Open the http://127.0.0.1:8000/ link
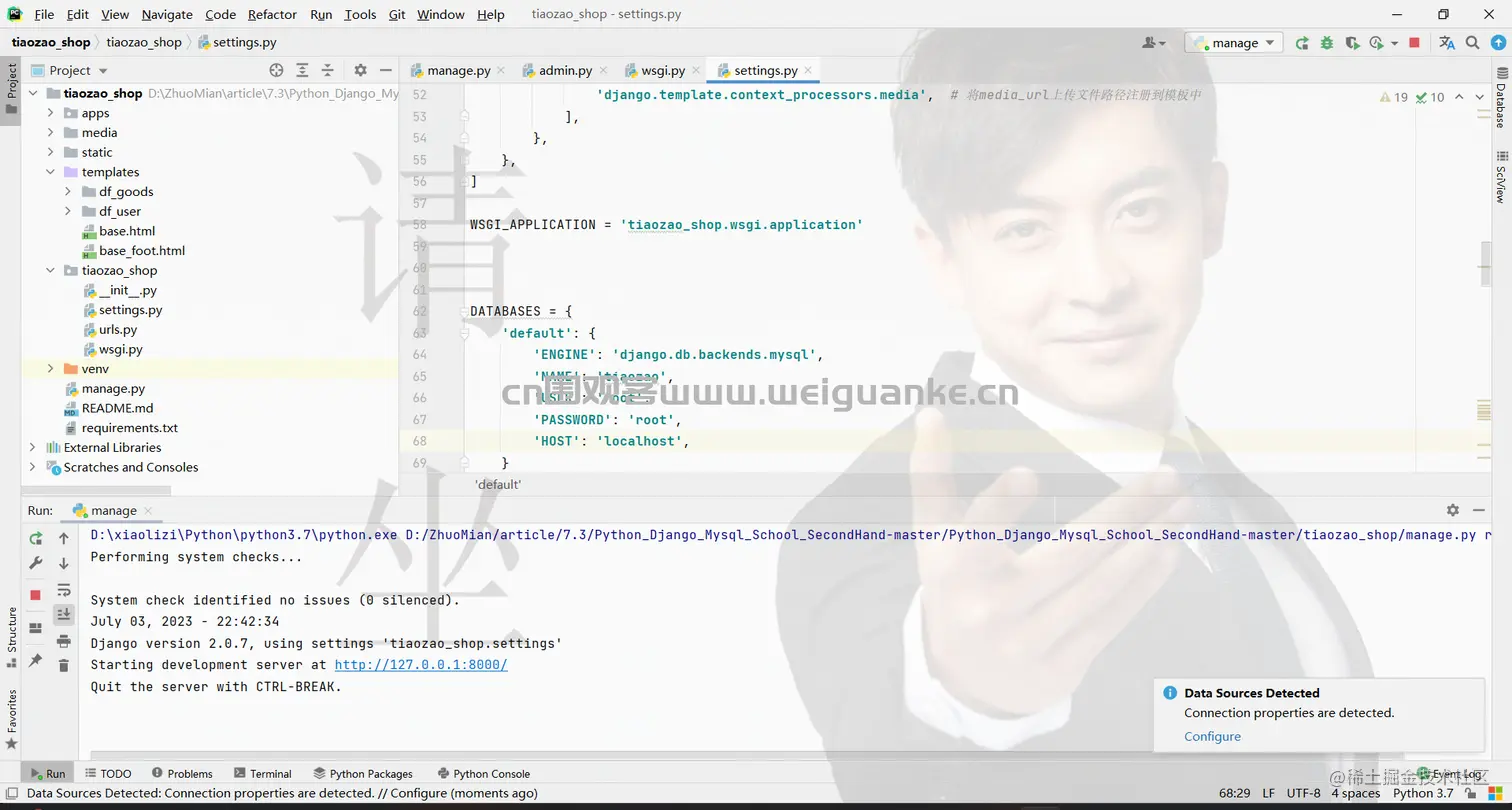This screenshot has height=810, width=1512. click(x=421, y=665)
